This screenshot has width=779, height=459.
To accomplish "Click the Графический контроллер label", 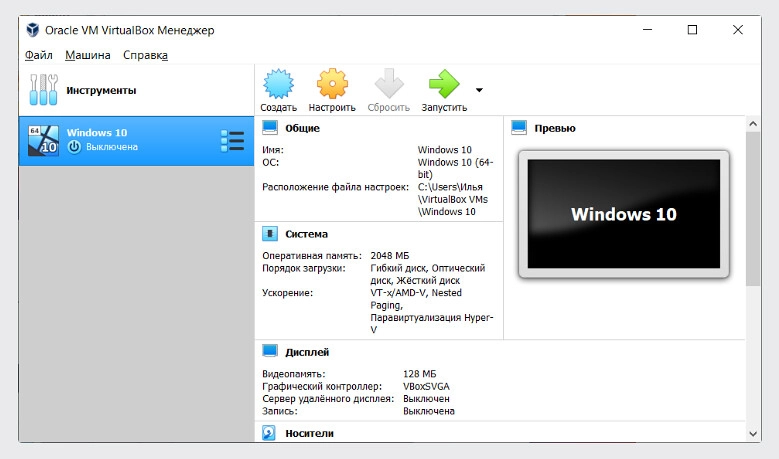I will tap(321, 386).
